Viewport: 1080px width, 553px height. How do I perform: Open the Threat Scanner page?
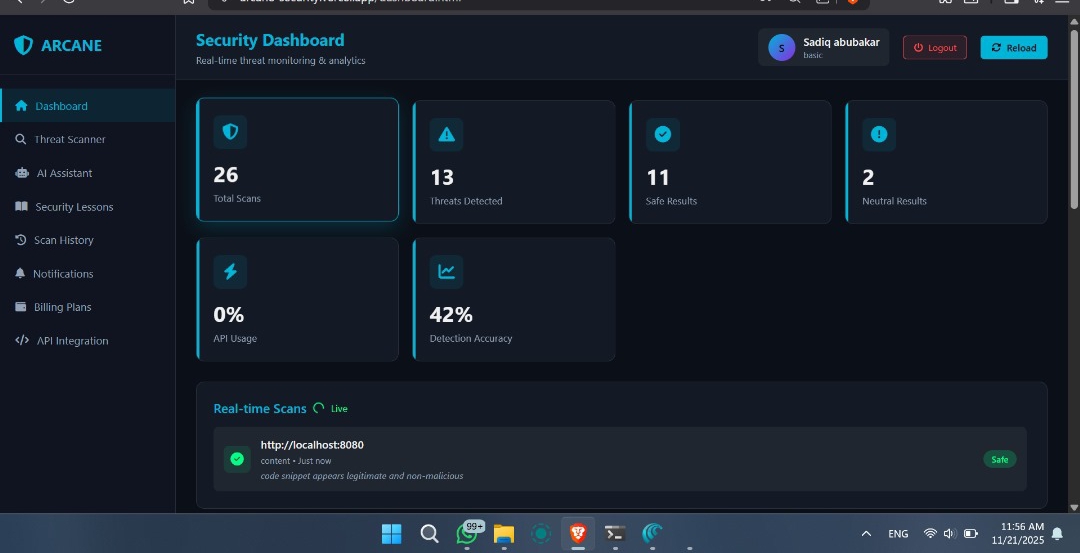coord(87,139)
